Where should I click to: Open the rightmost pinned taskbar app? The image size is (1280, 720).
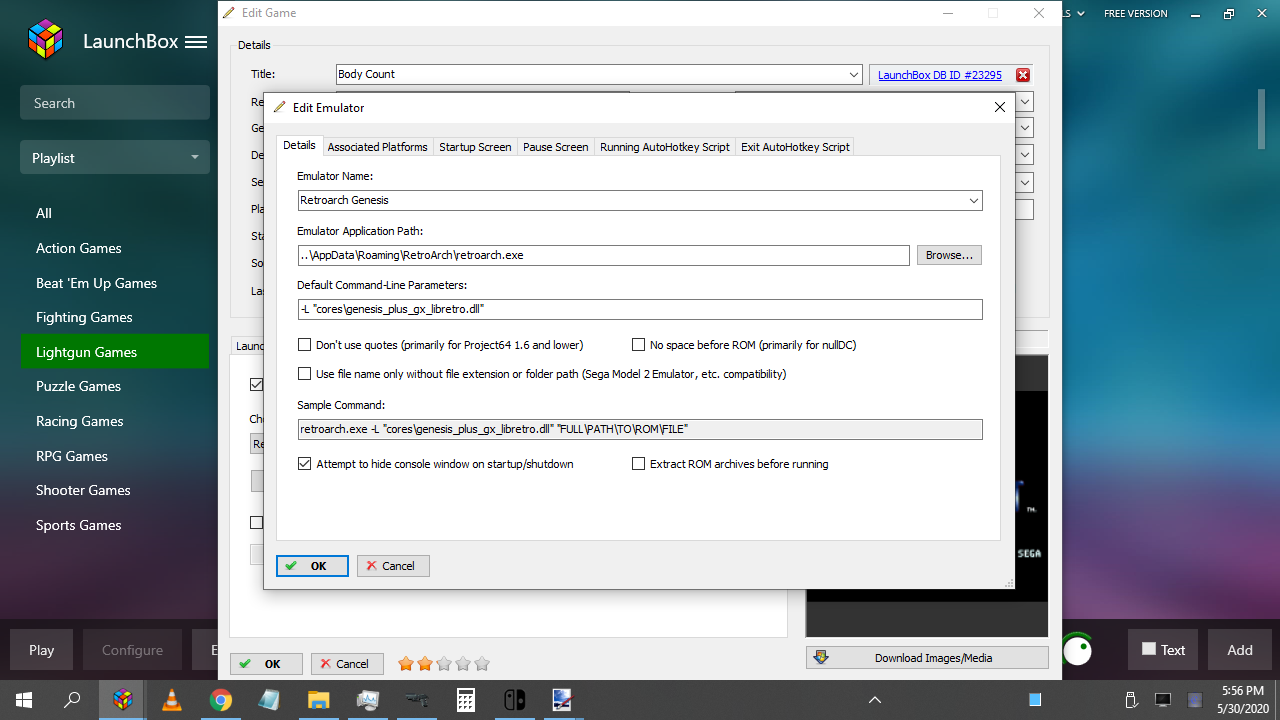click(563, 700)
